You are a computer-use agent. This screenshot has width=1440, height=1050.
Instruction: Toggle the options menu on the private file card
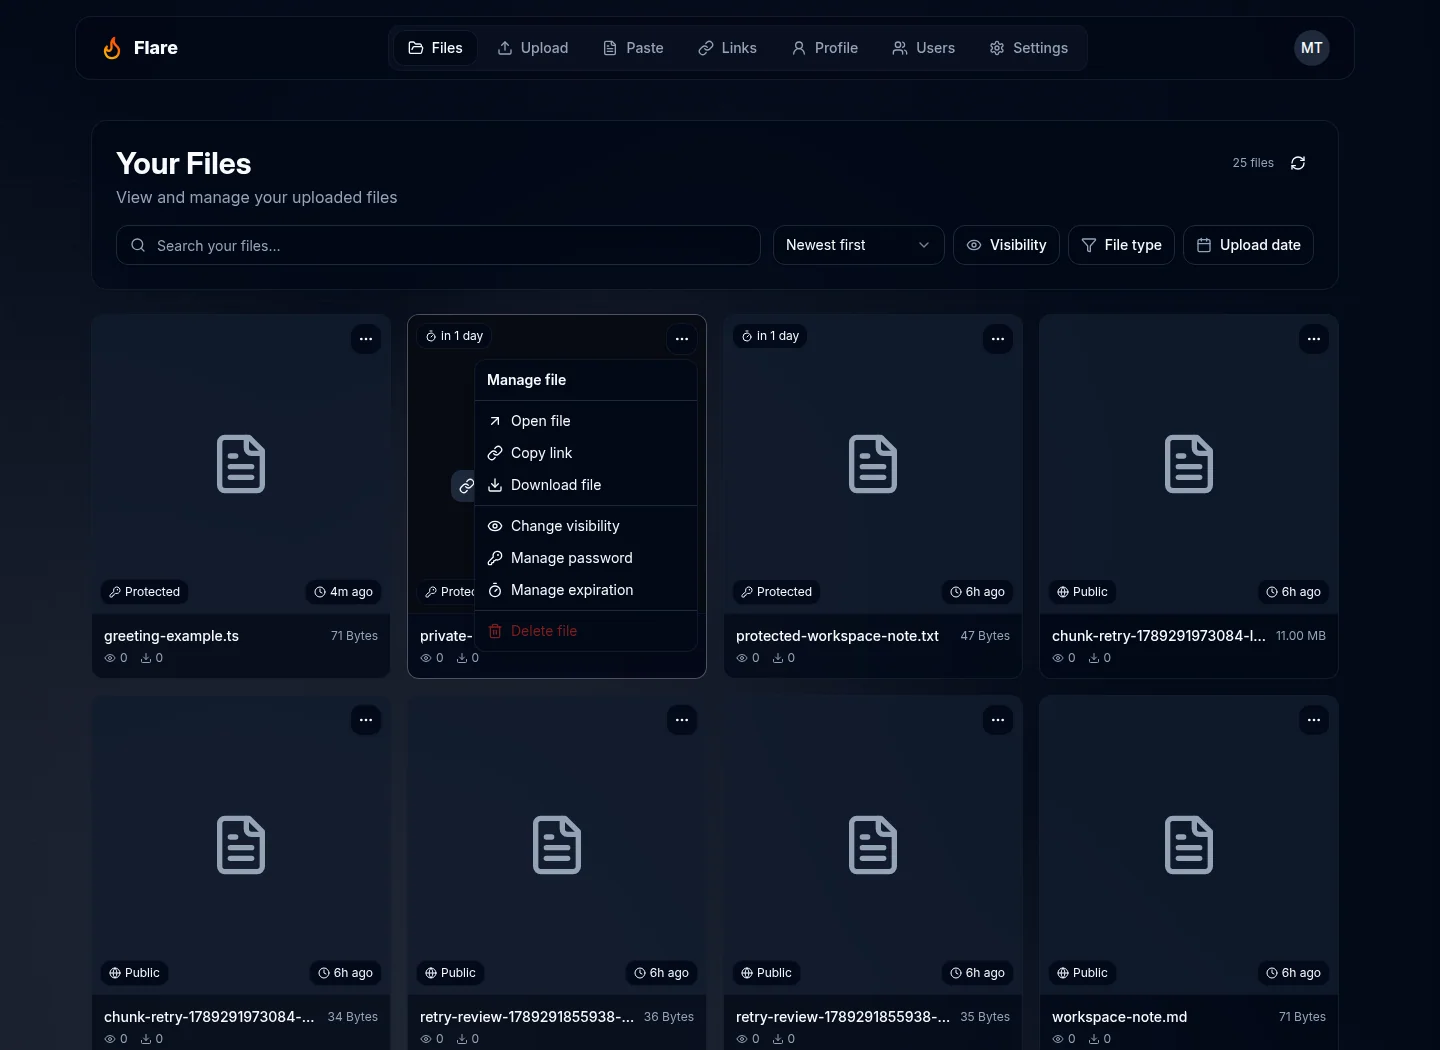pos(682,339)
